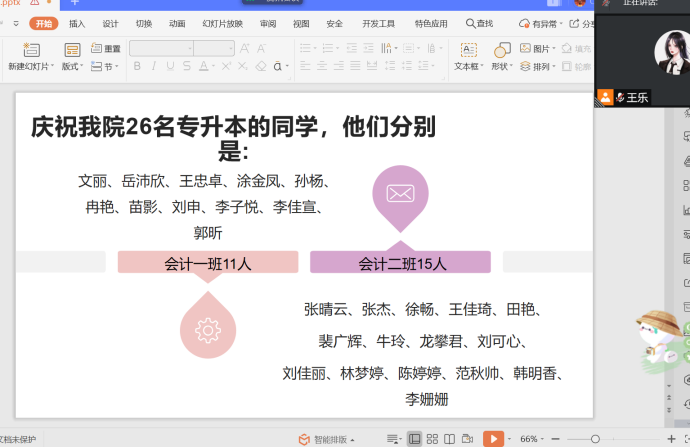
Task: Switch to slide sorter grid view
Action: tap(432, 439)
